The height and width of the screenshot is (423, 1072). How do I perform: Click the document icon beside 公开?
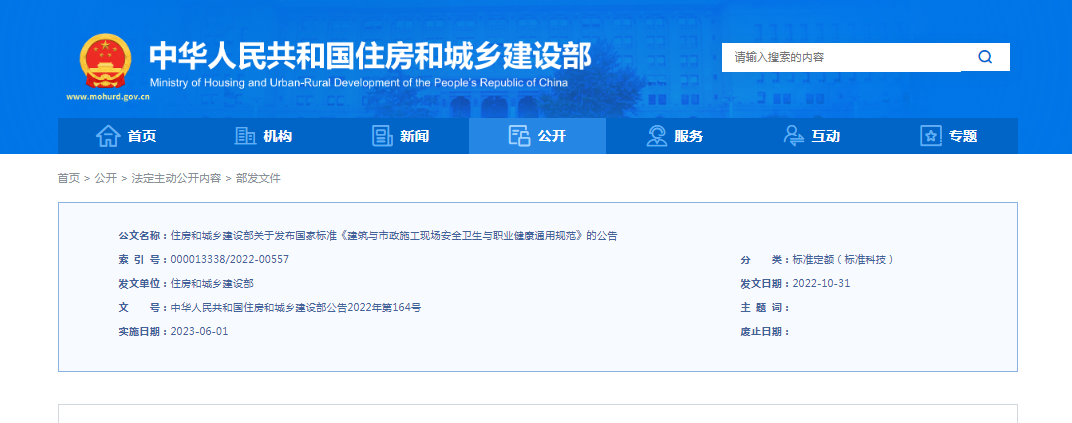520,136
